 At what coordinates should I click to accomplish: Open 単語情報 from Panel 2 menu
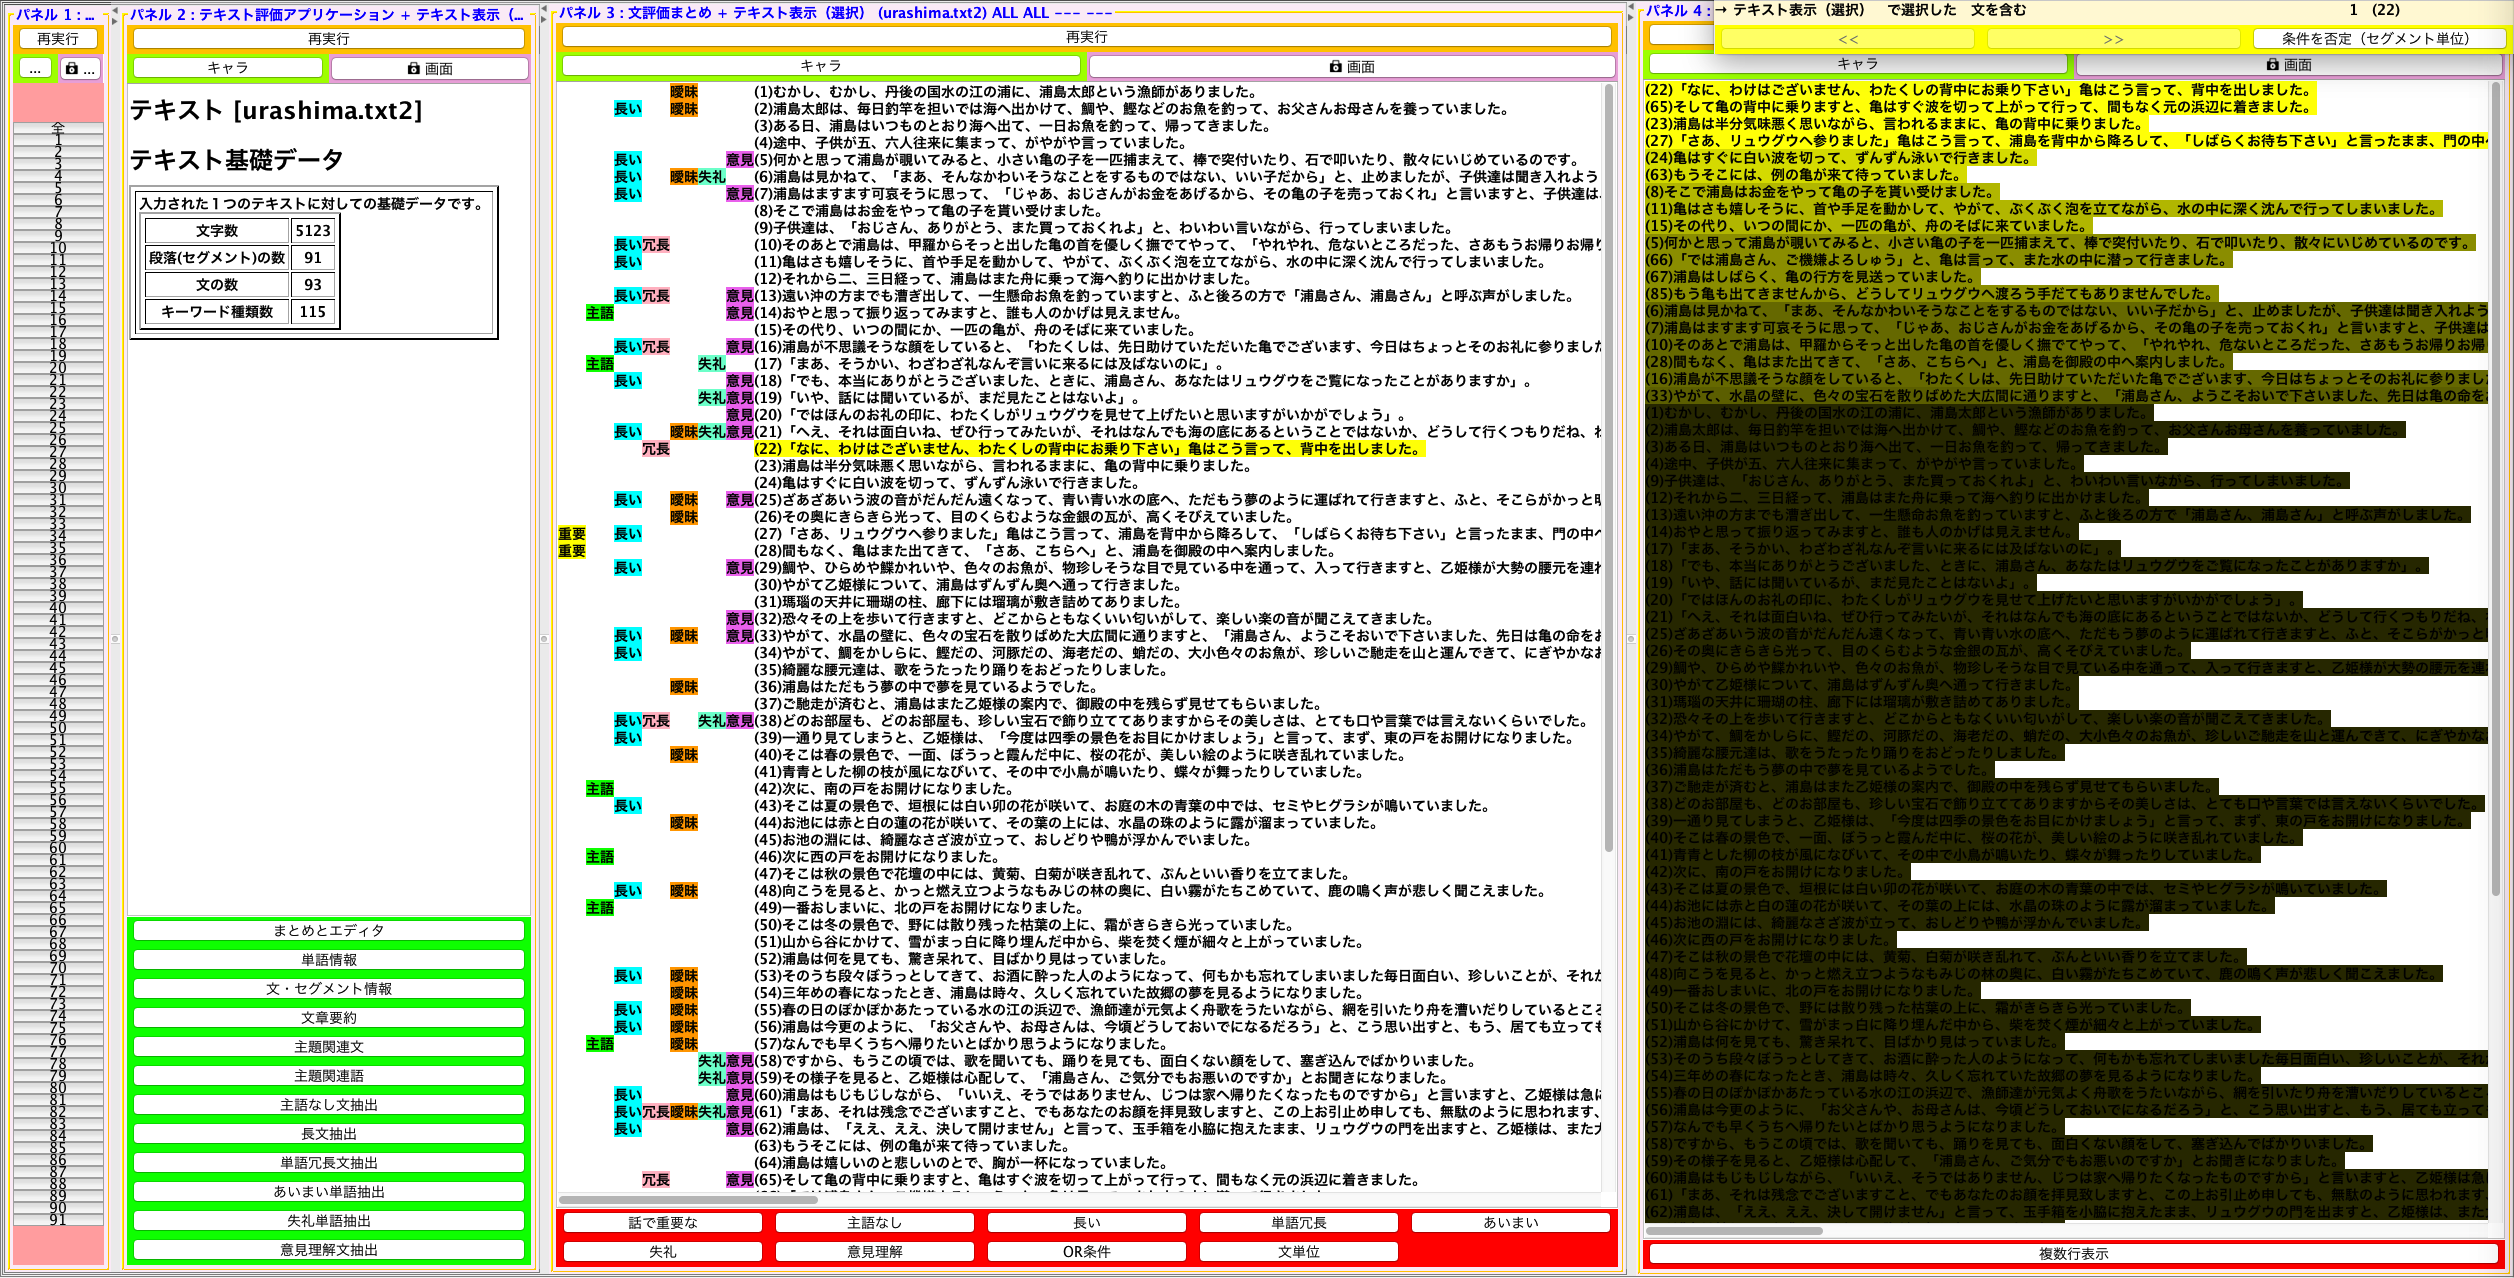pyautogui.click(x=329, y=959)
